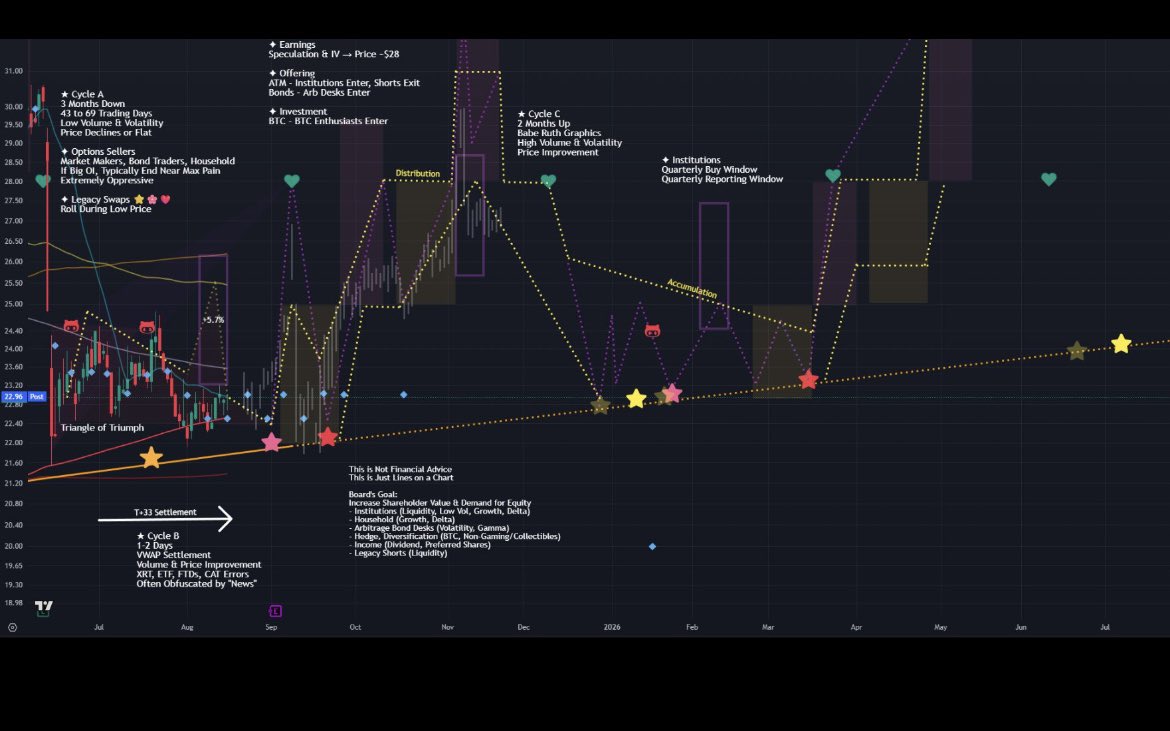Click the 18.98 label on price axis
The width and height of the screenshot is (1170, 731).
tap(13, 603)
